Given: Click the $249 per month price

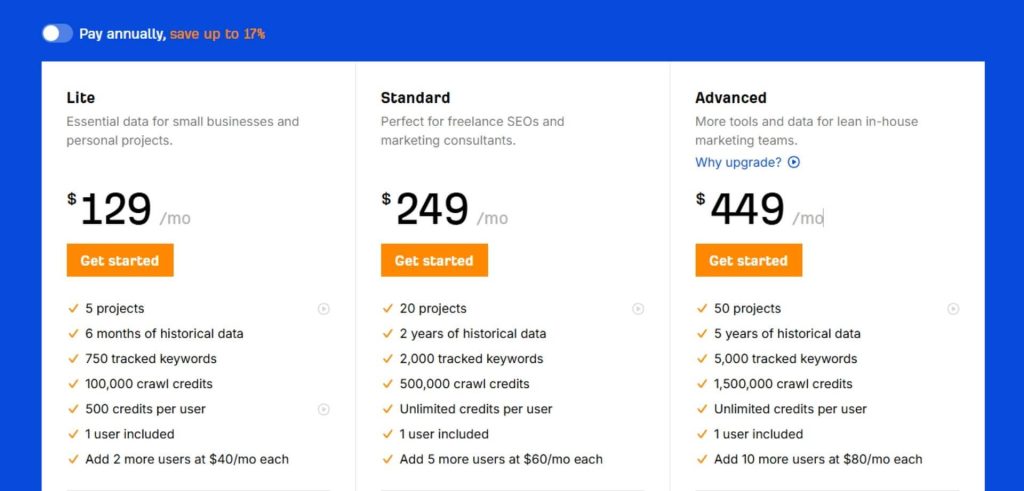Looking at the screenshot, I should pyautogui.click(x=432, y=210).
